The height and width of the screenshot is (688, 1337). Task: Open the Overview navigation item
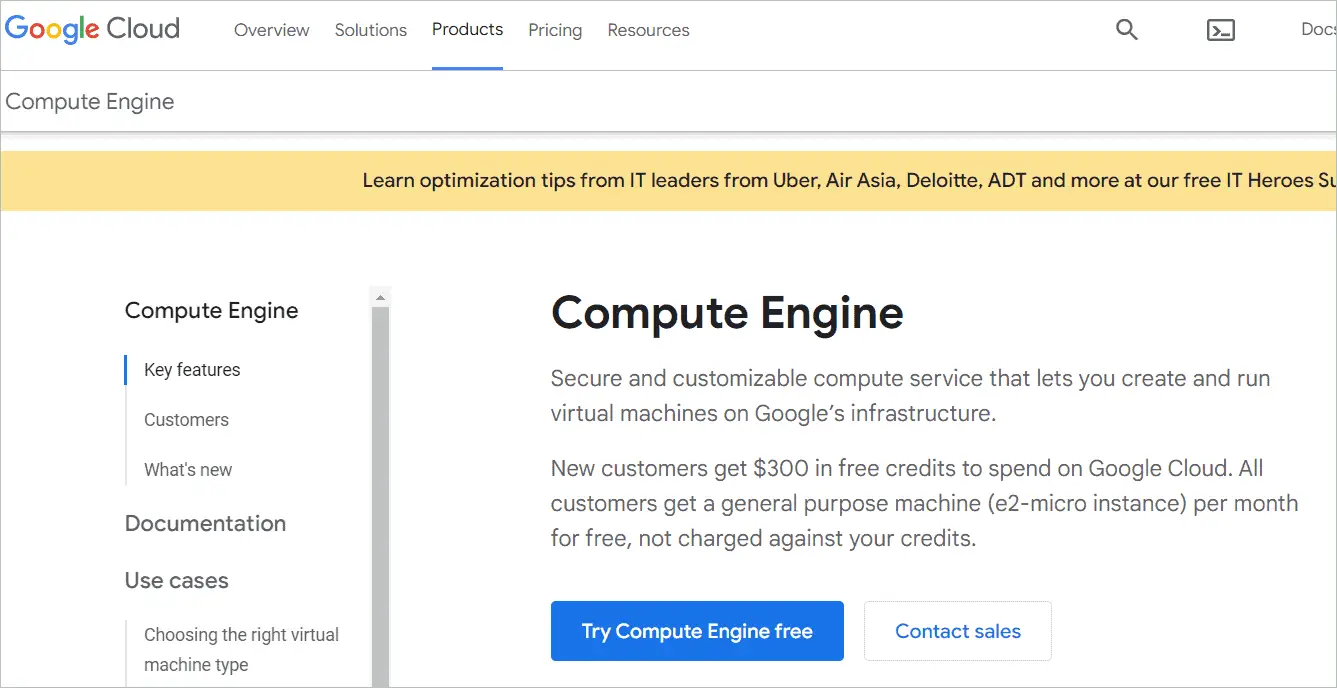(x=272, y=30)
